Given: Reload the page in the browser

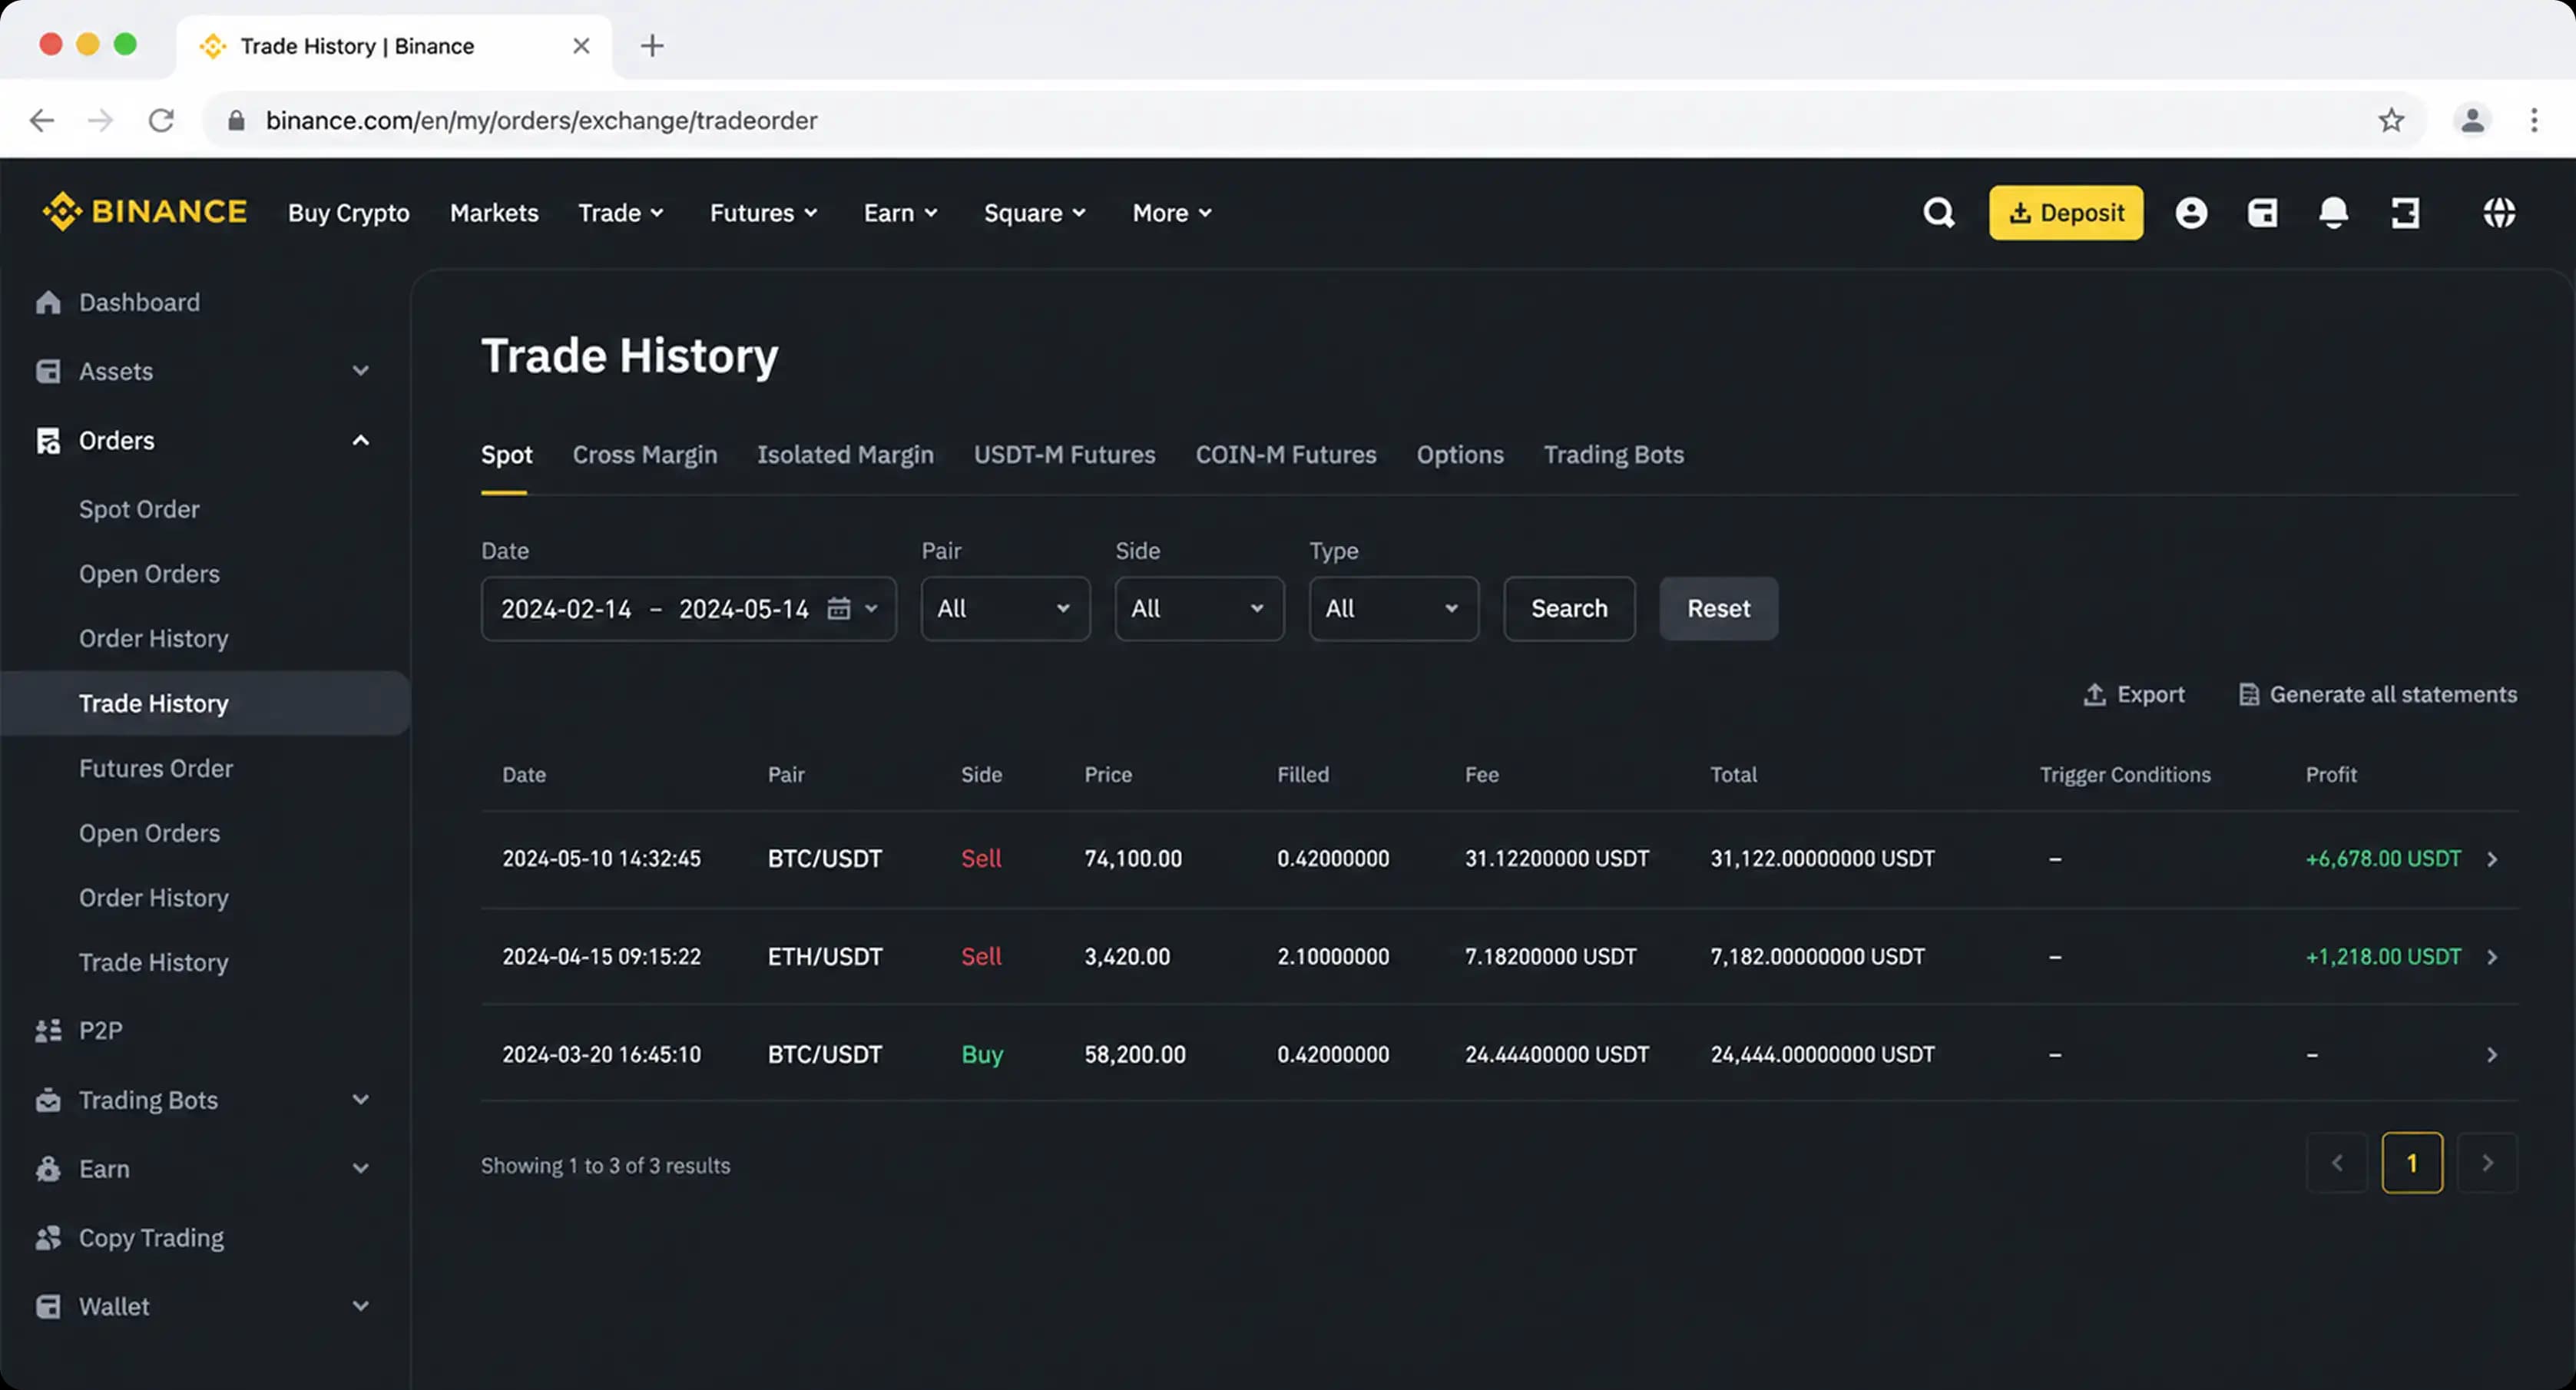Looking at the screenshot, I should point(161,120).
